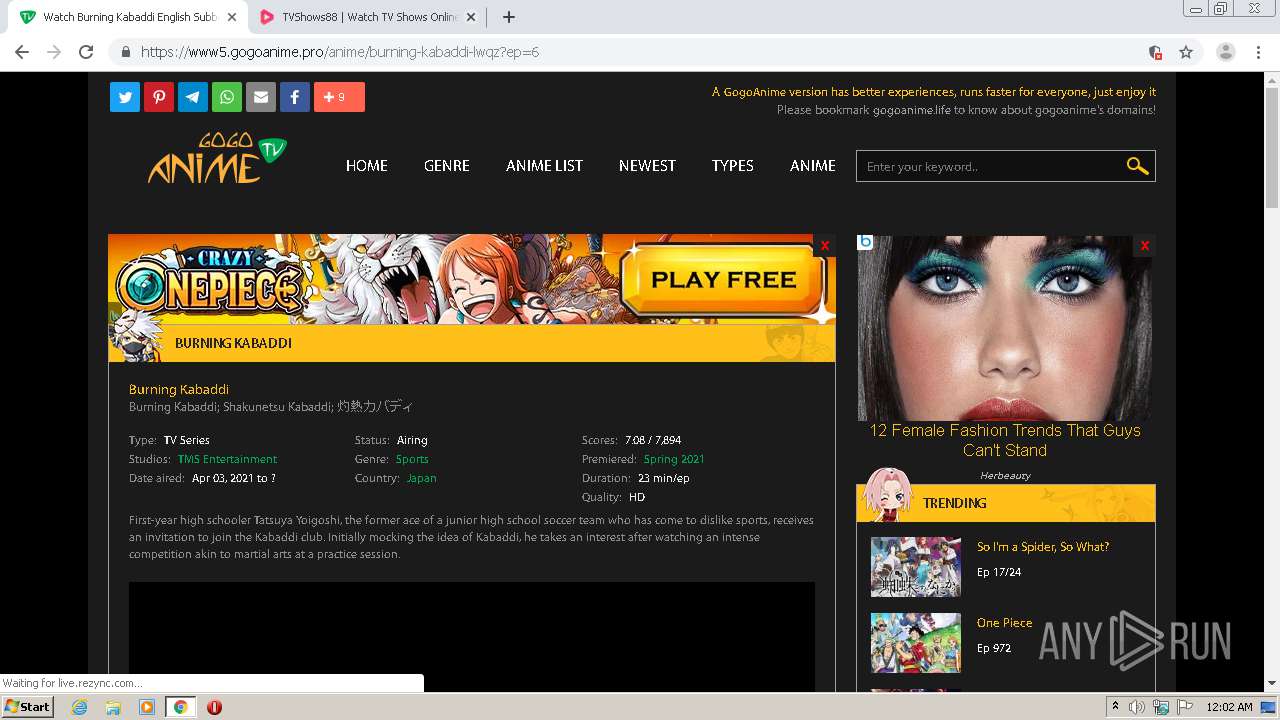Select the Watch Burning Kabaddi tab
1280x720 pixels.
pyautogui.click(x=129, y=17)
